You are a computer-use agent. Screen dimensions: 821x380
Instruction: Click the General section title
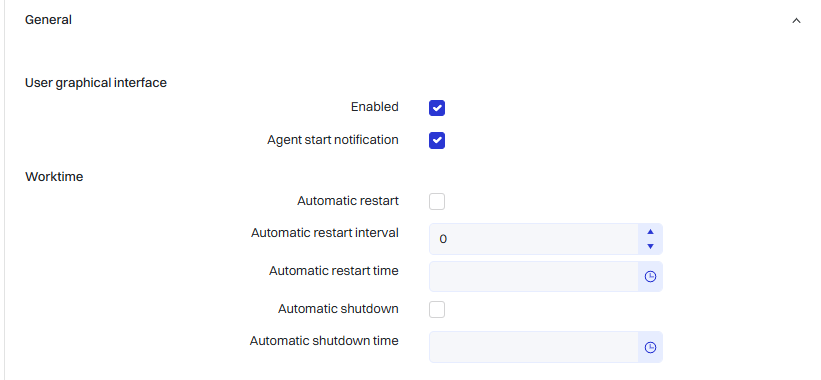pos(48,20)
